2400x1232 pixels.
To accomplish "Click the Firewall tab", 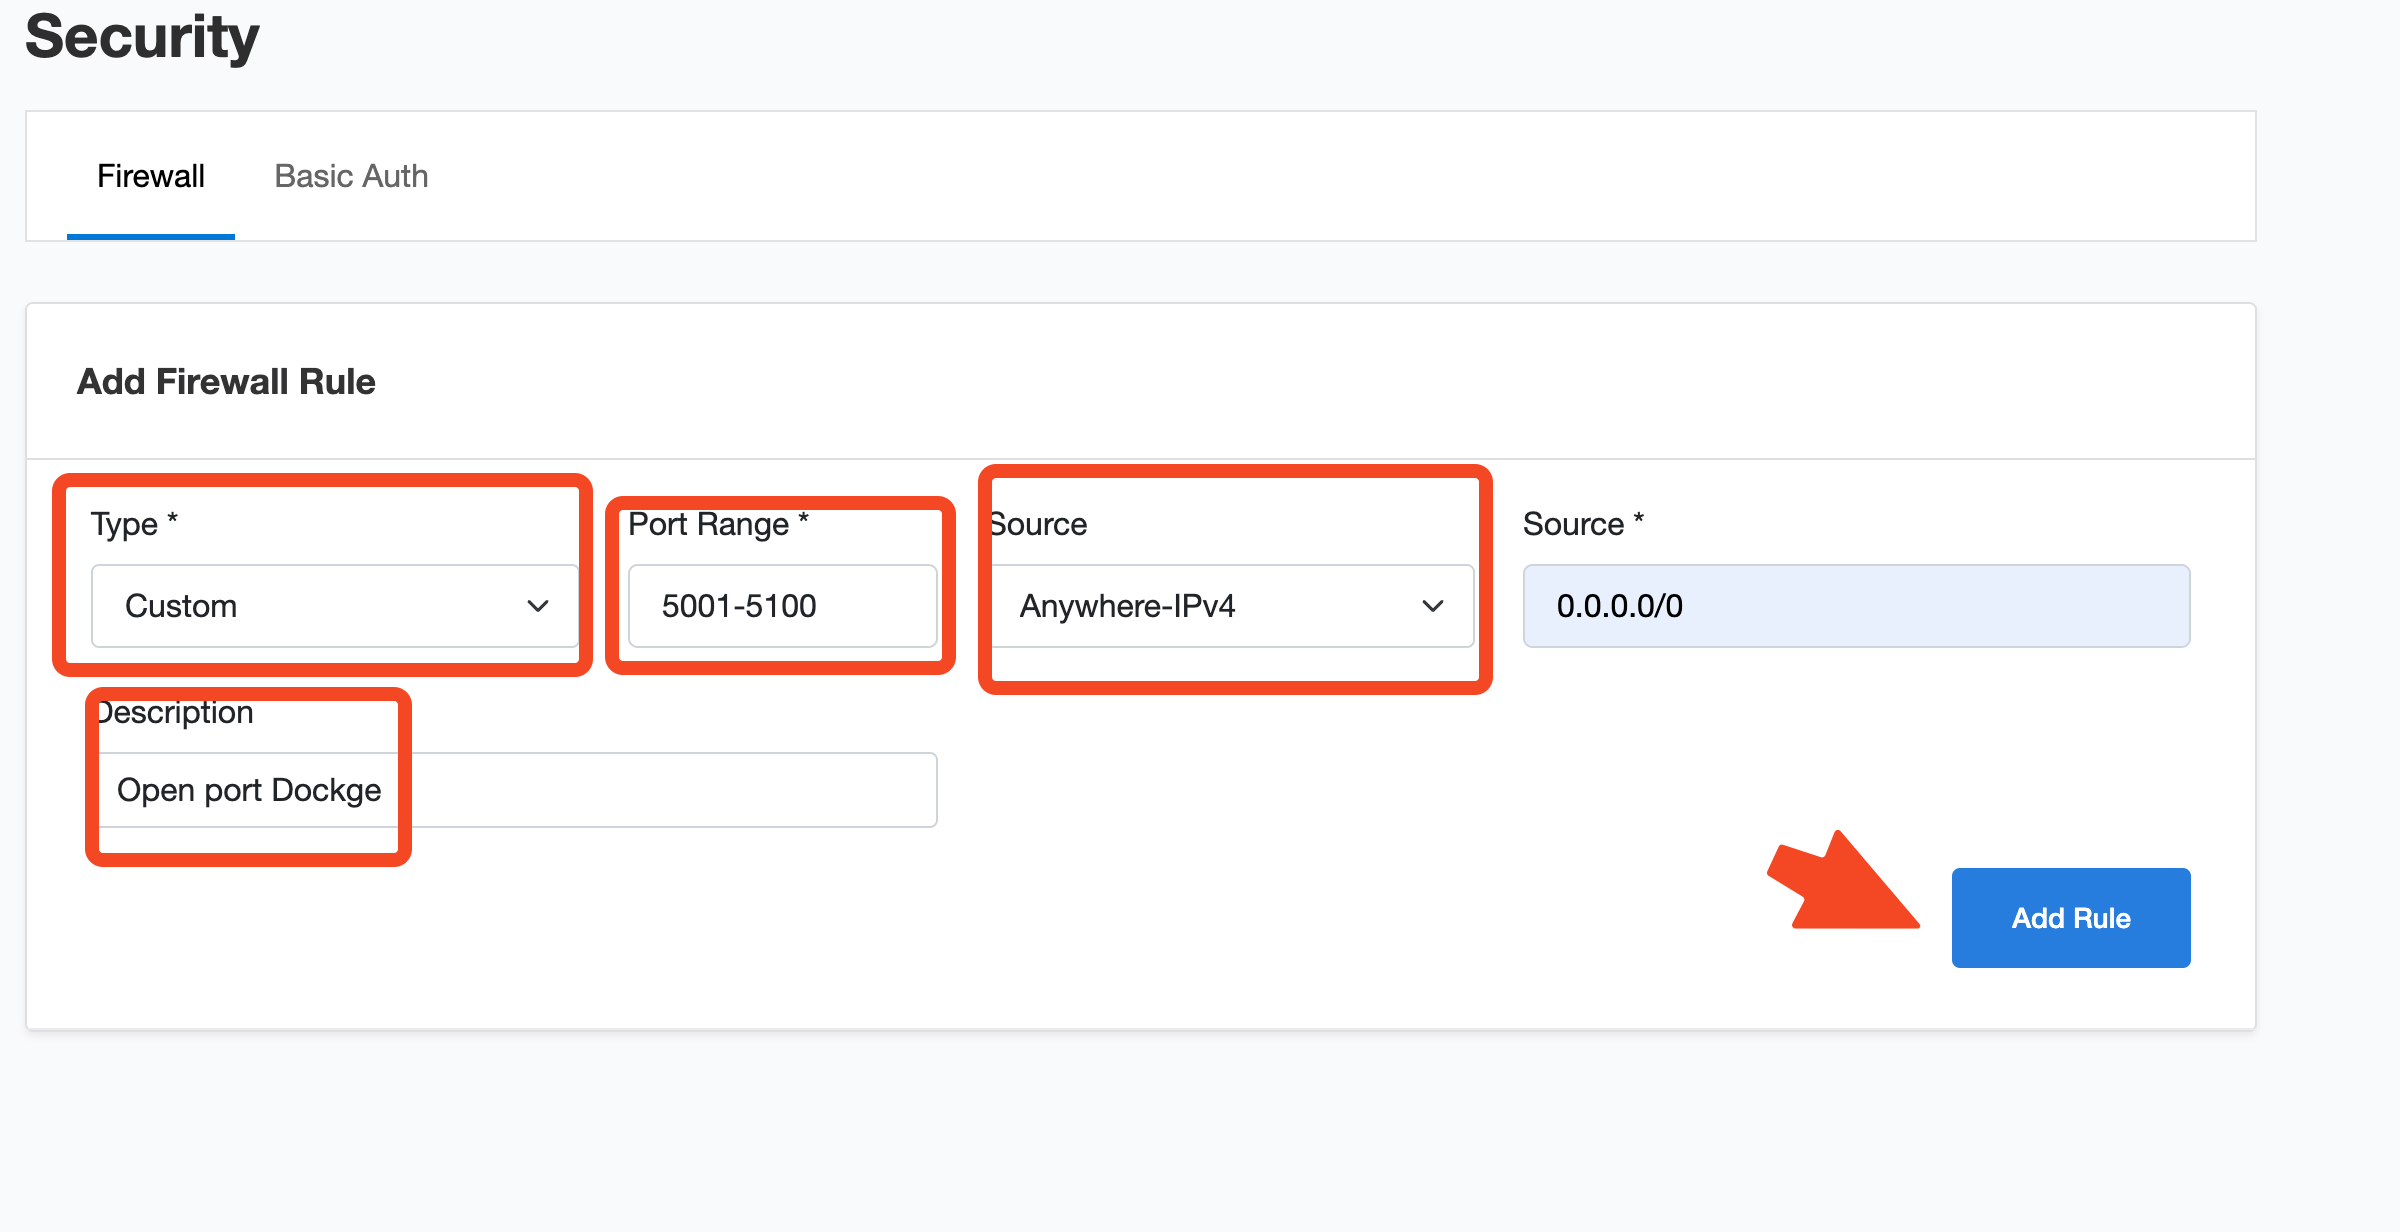I will click(x=151, y=176).
